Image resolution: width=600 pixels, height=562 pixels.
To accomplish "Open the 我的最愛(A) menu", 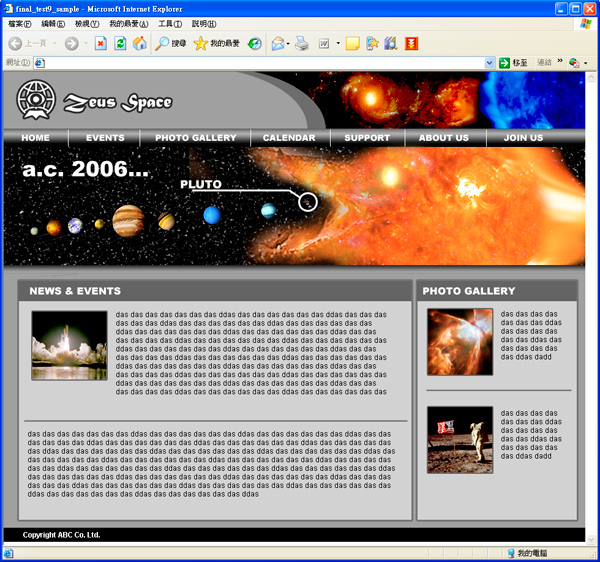I will click(128, 24).
